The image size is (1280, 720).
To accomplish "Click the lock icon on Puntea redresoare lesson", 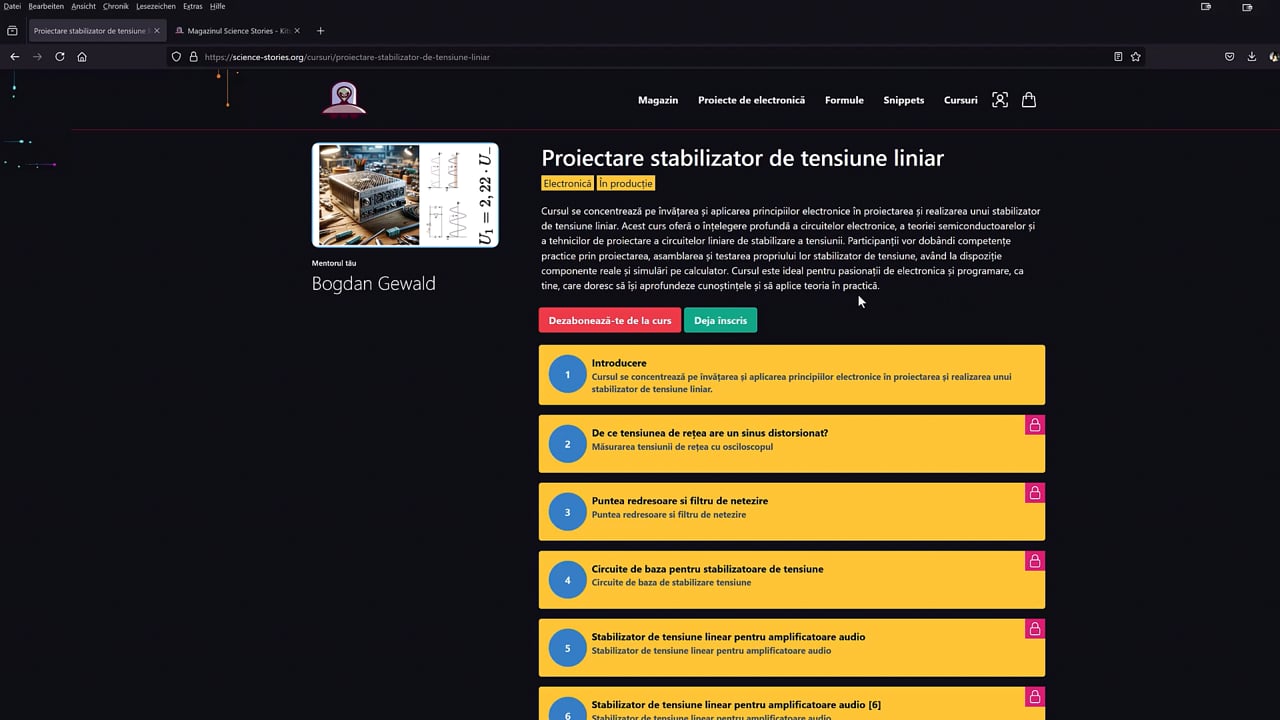I will point(1035,493).
